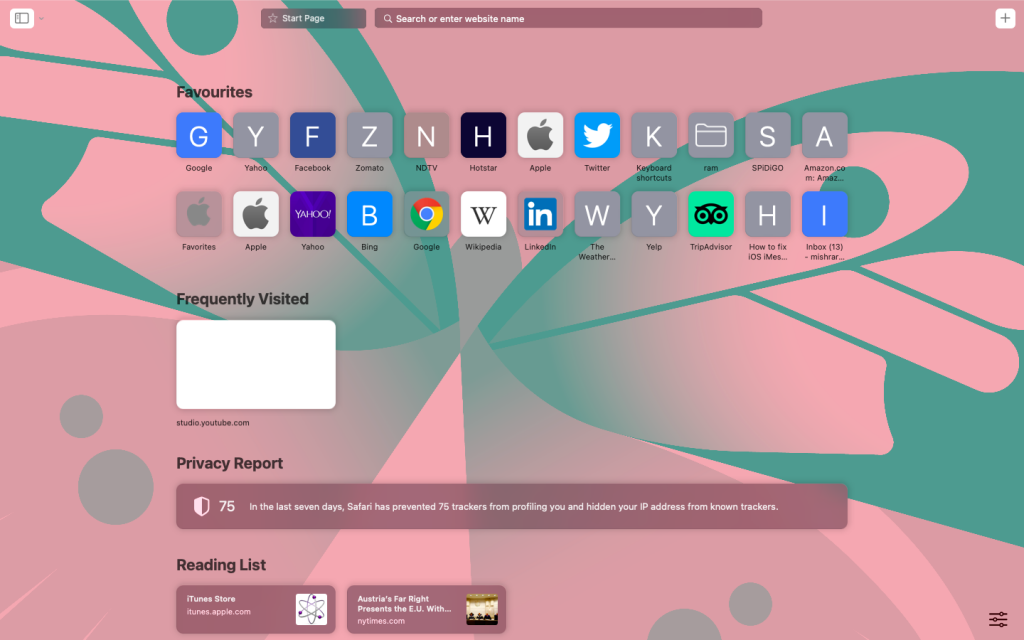Image resolution: width=1024 pixels, height=640 pixels.
Task: Click the privacy shield icon
Action: [x=202, y=506]
